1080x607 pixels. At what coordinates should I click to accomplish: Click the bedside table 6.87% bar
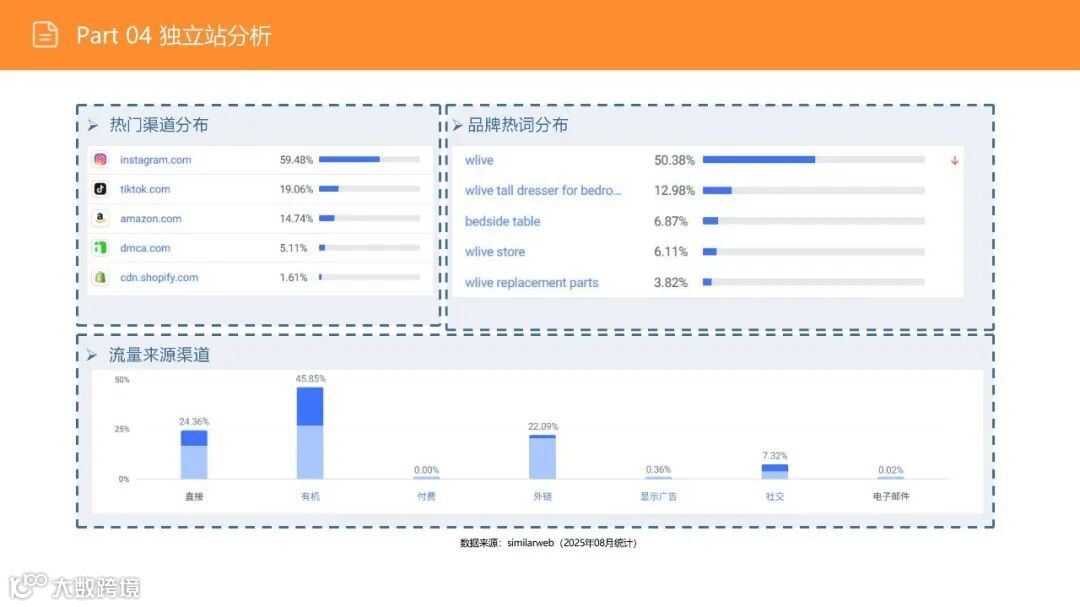point(813,220)
